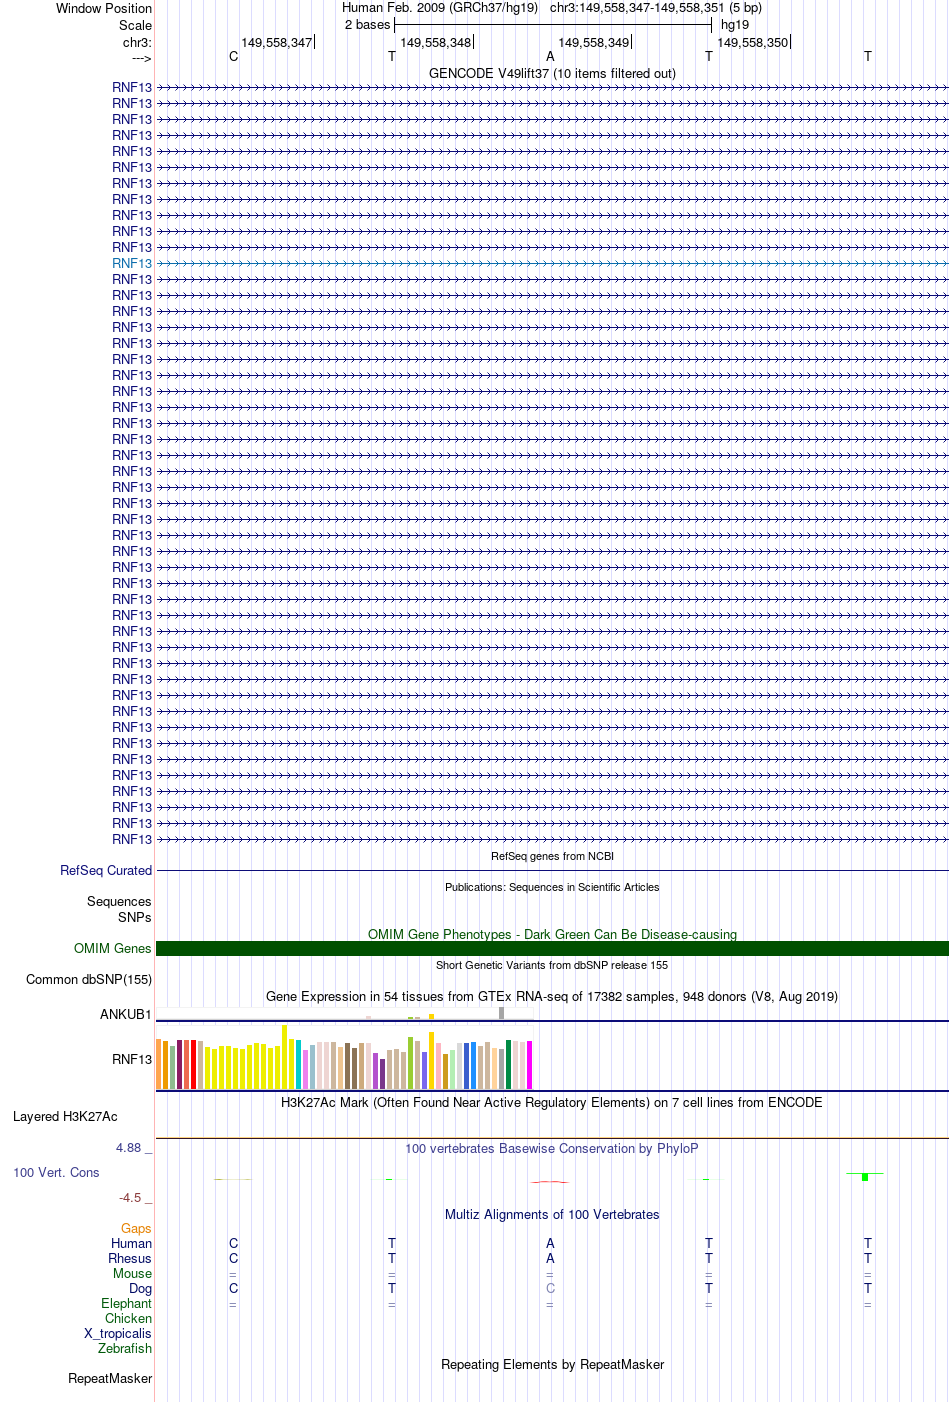This screenshot has width=950, height=1402.
Task: Click position label 149,558,350
Action: pyautogui.click(x=753, y=43)
